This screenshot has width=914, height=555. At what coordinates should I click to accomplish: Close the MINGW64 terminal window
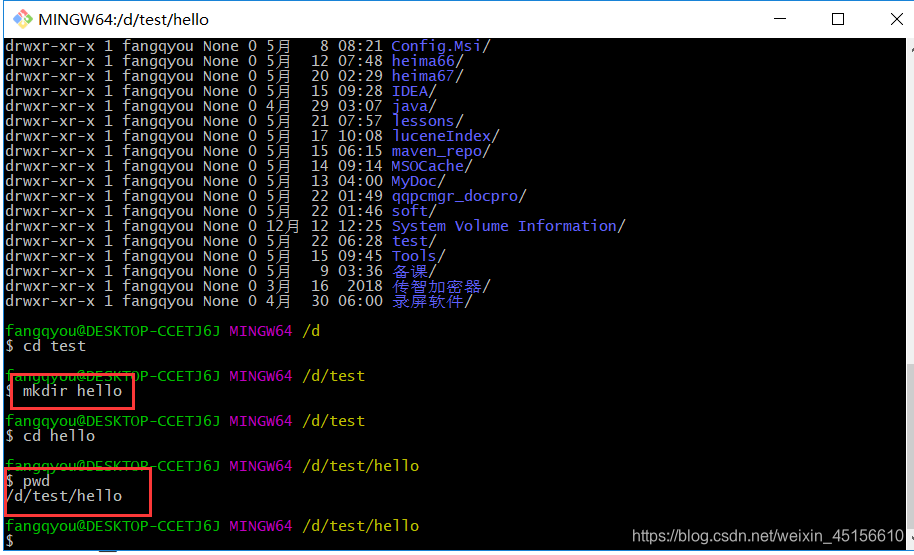pyautogui.click(x=897, y=19)
